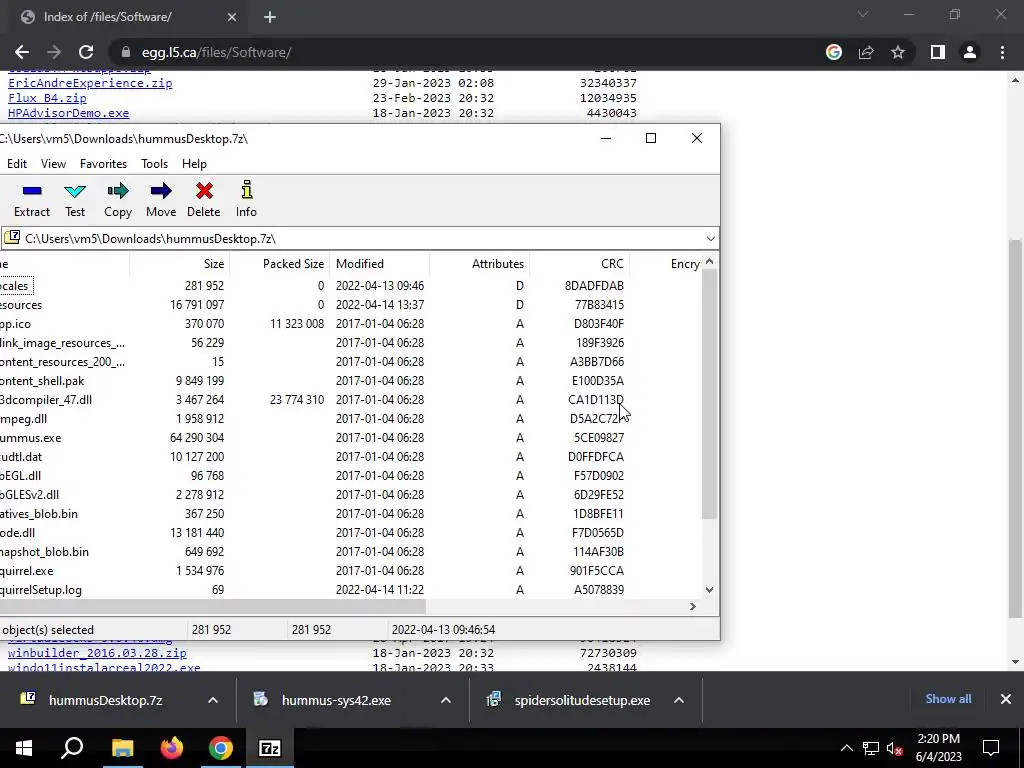The width and height of the screenshot is (1024, 768).
Task: Open the Windows Start menu
Action: 24,748
